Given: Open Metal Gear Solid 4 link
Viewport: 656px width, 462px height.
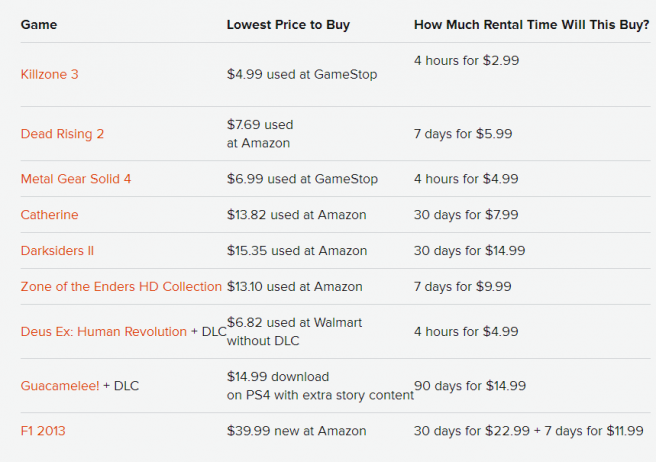Looking at the screenshot, I should (76, 179).
